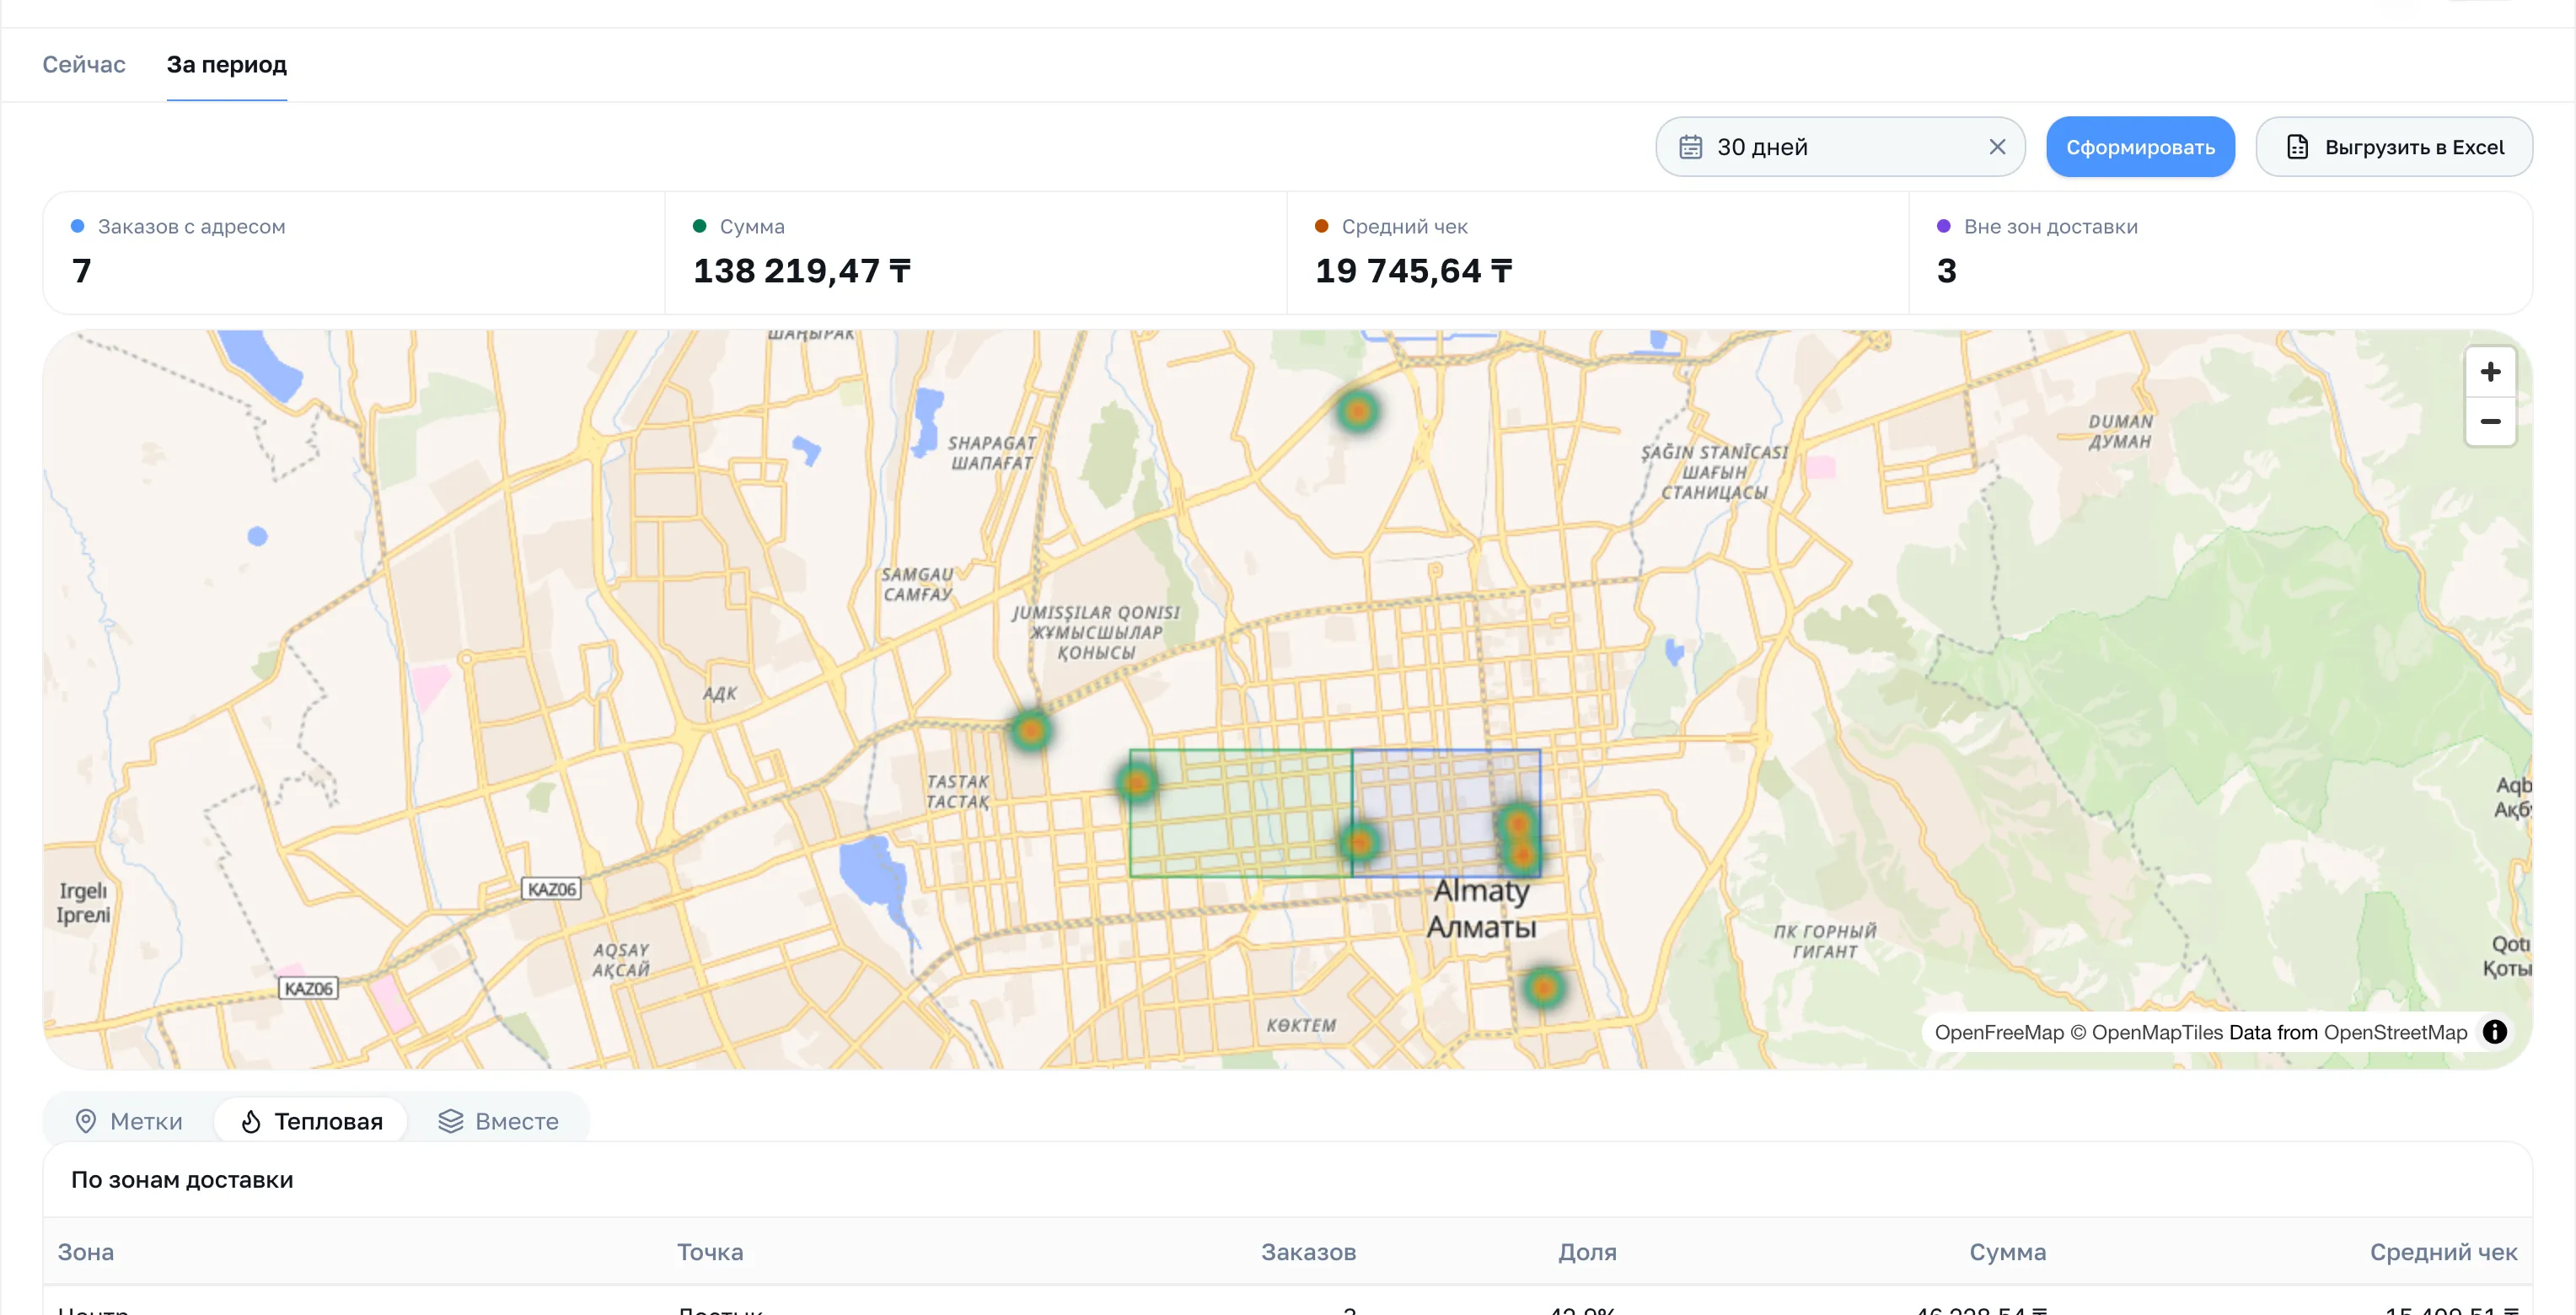
Task: Switch map mode to Метки
Action: coord(129,1121)
